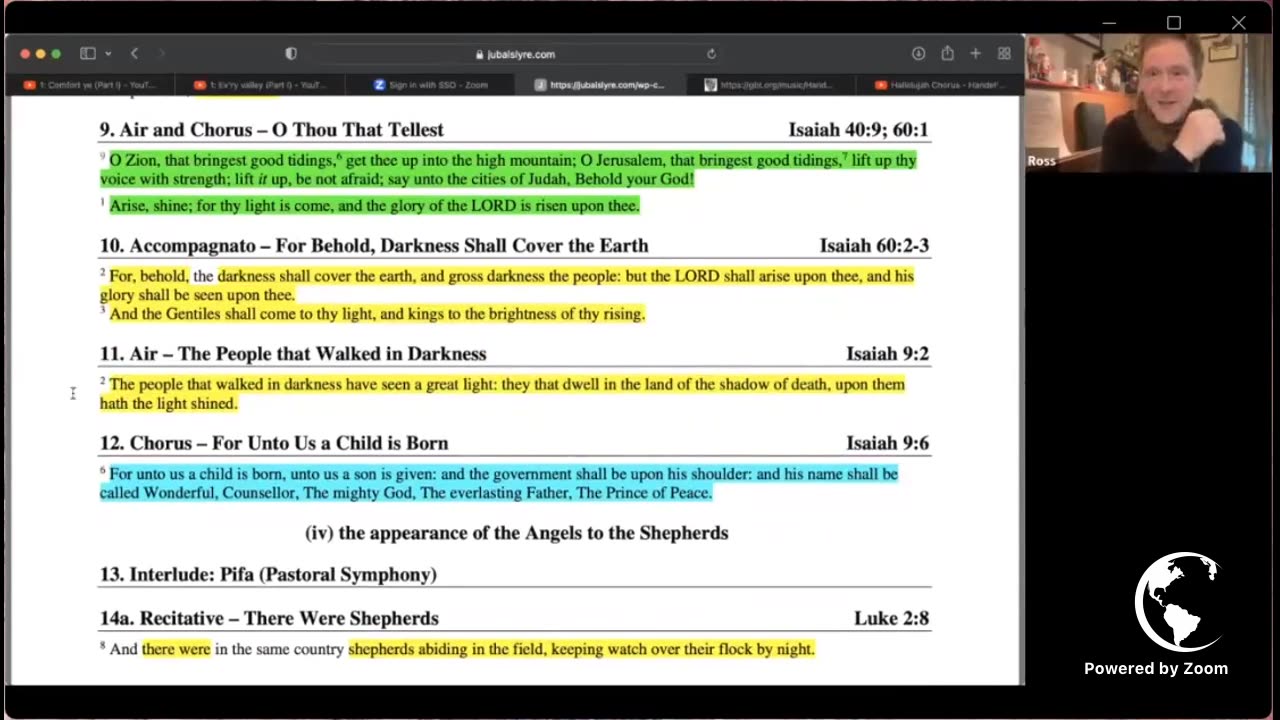Click the reference Isaiah 9:2
Image resolution: width=1280 pixels, height=720 pixels.
point(888,354)
